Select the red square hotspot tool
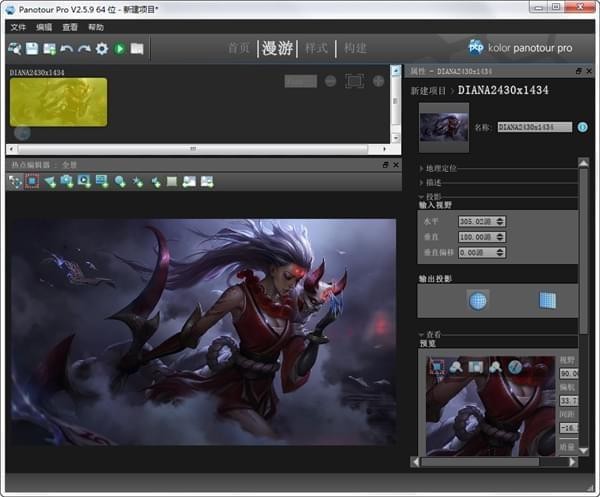Screen dimensions: 600x497 tap(32, 181)
